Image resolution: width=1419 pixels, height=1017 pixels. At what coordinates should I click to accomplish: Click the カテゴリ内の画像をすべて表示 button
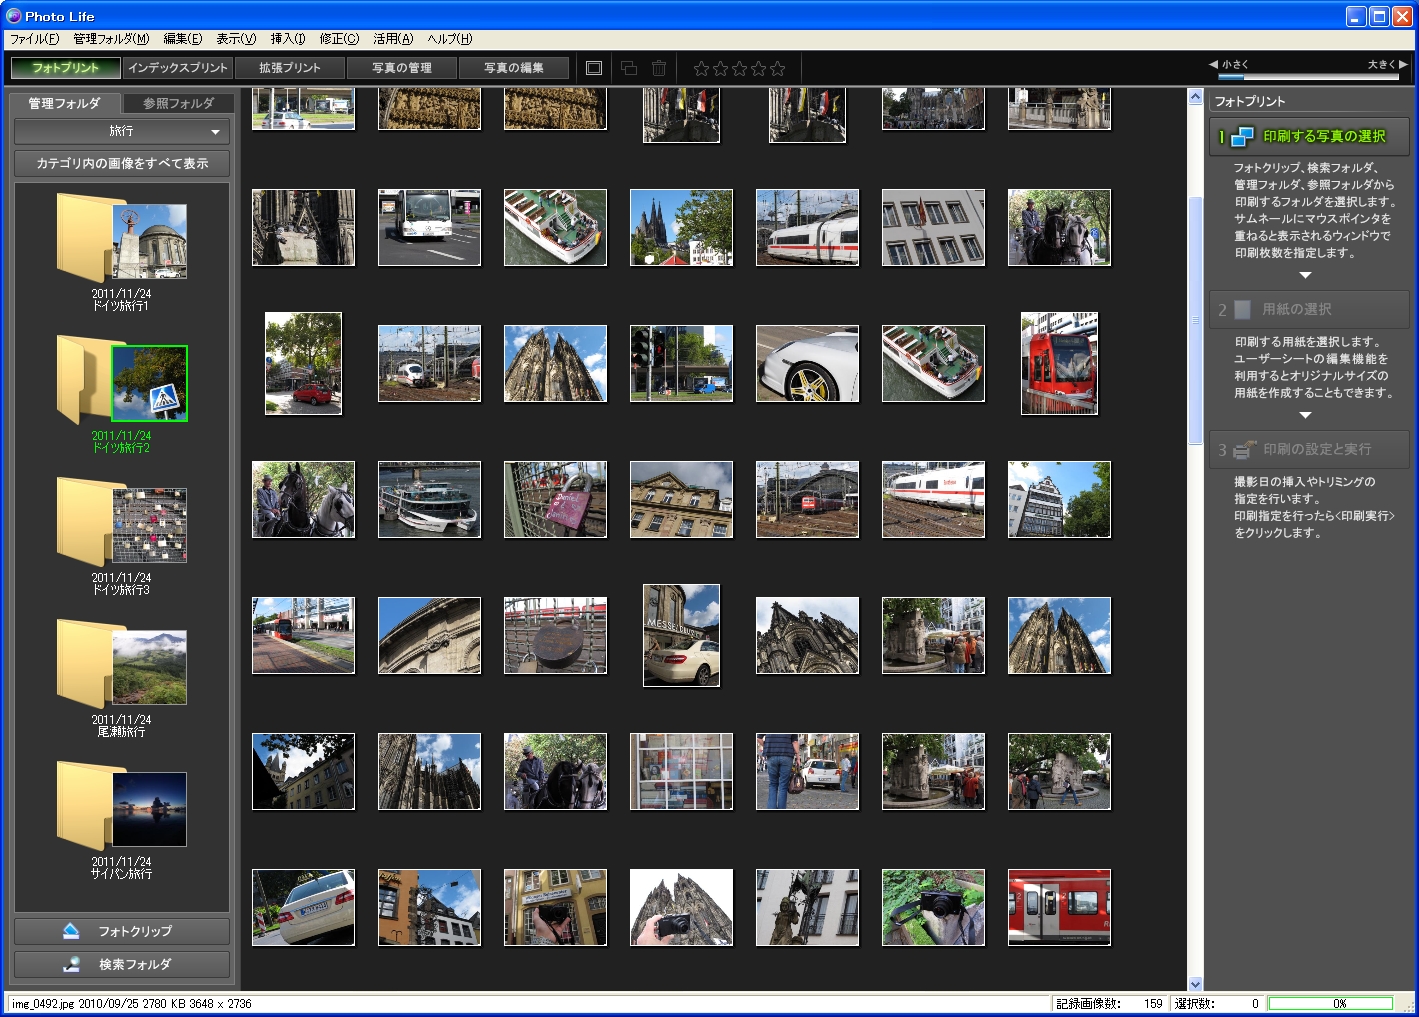(121, 163)
